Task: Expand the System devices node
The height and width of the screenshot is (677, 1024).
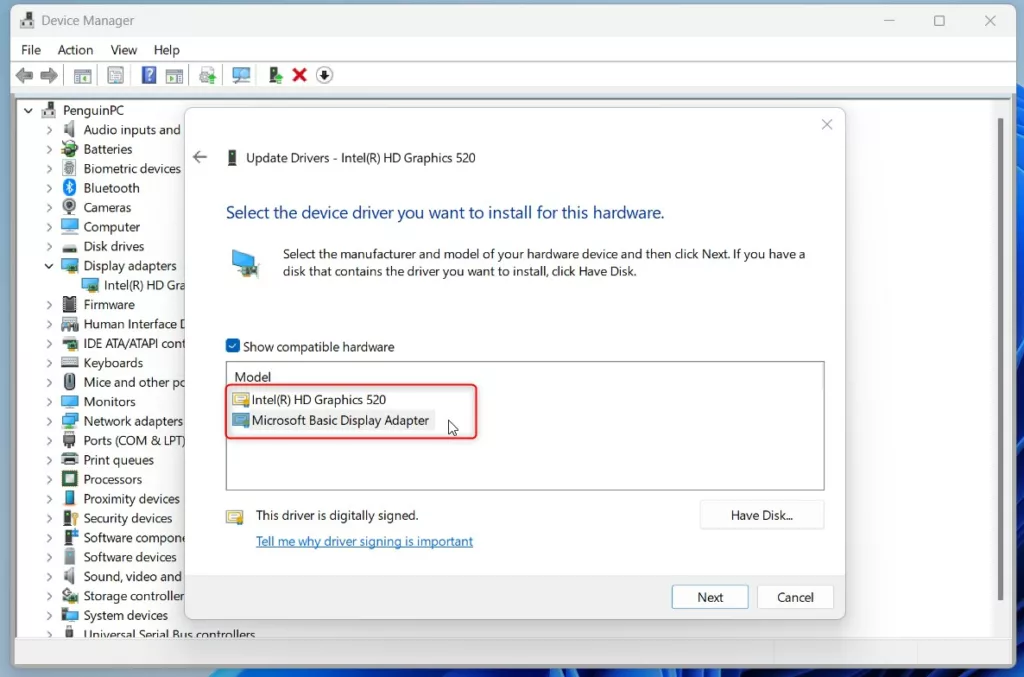Action: point(49,616)
